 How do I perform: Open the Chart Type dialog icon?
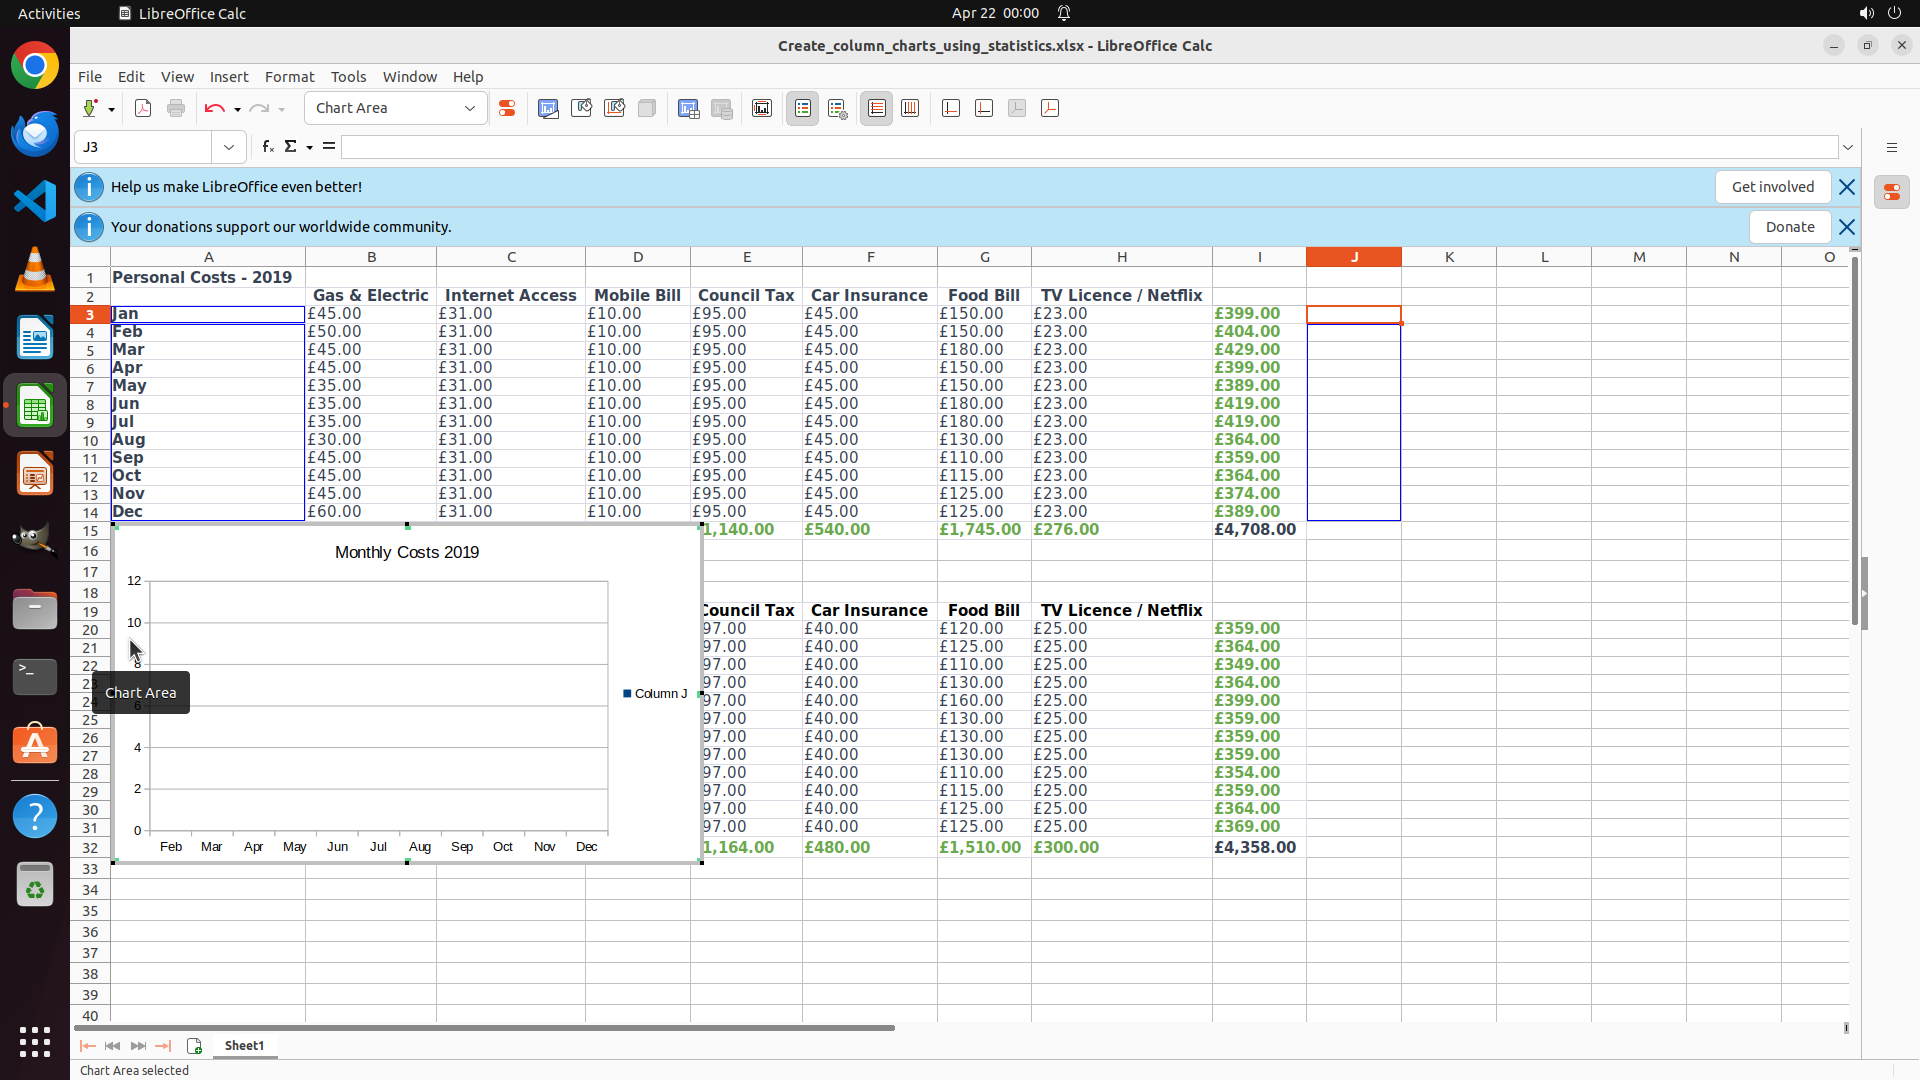point(548,109)
